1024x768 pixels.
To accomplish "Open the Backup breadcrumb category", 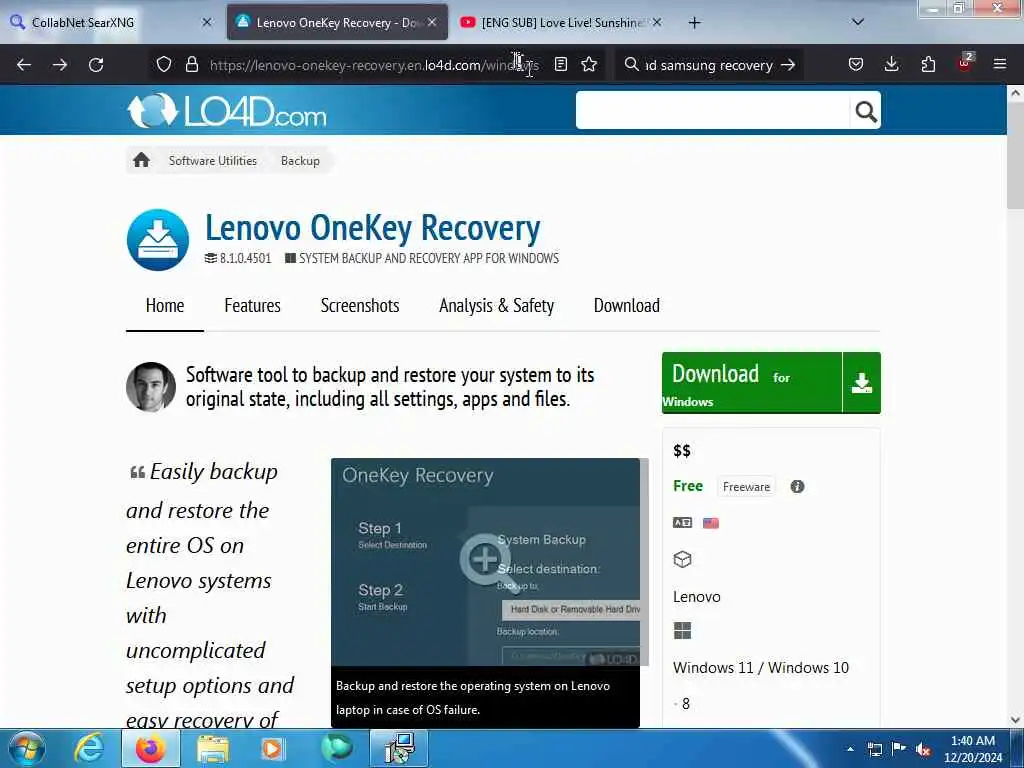I will click(300, 161).
